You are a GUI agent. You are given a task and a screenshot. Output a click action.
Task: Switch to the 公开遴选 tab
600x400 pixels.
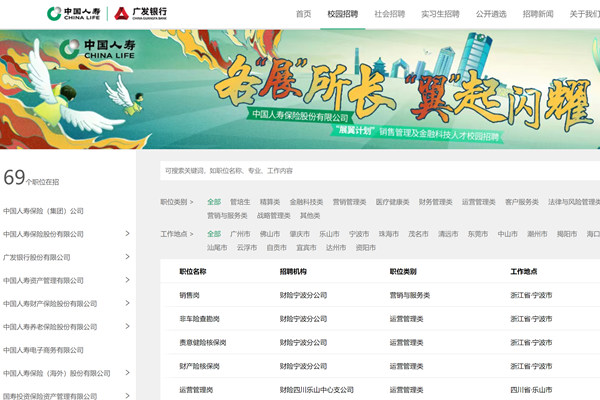tap(491, 14)
